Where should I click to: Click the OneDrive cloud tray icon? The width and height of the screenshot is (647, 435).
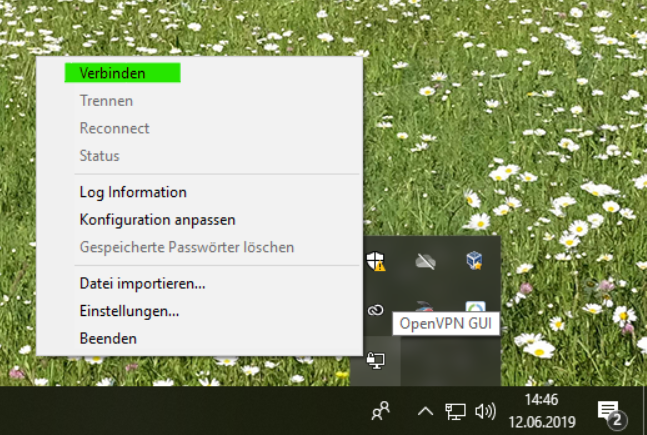pyautogui.click(x=426, y=261)
